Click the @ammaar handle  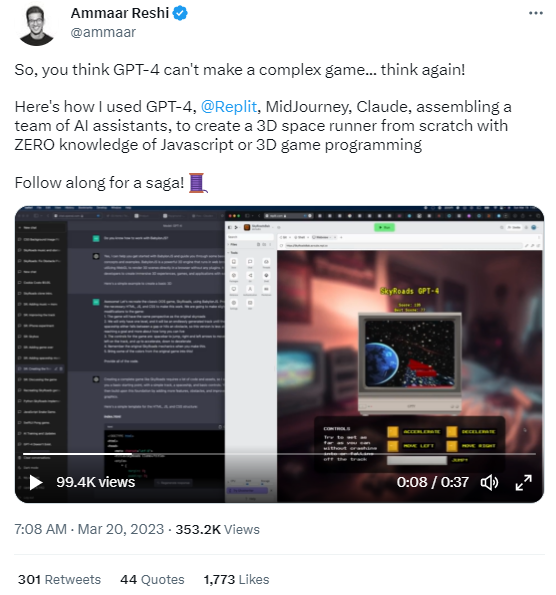tap(103, 32)
